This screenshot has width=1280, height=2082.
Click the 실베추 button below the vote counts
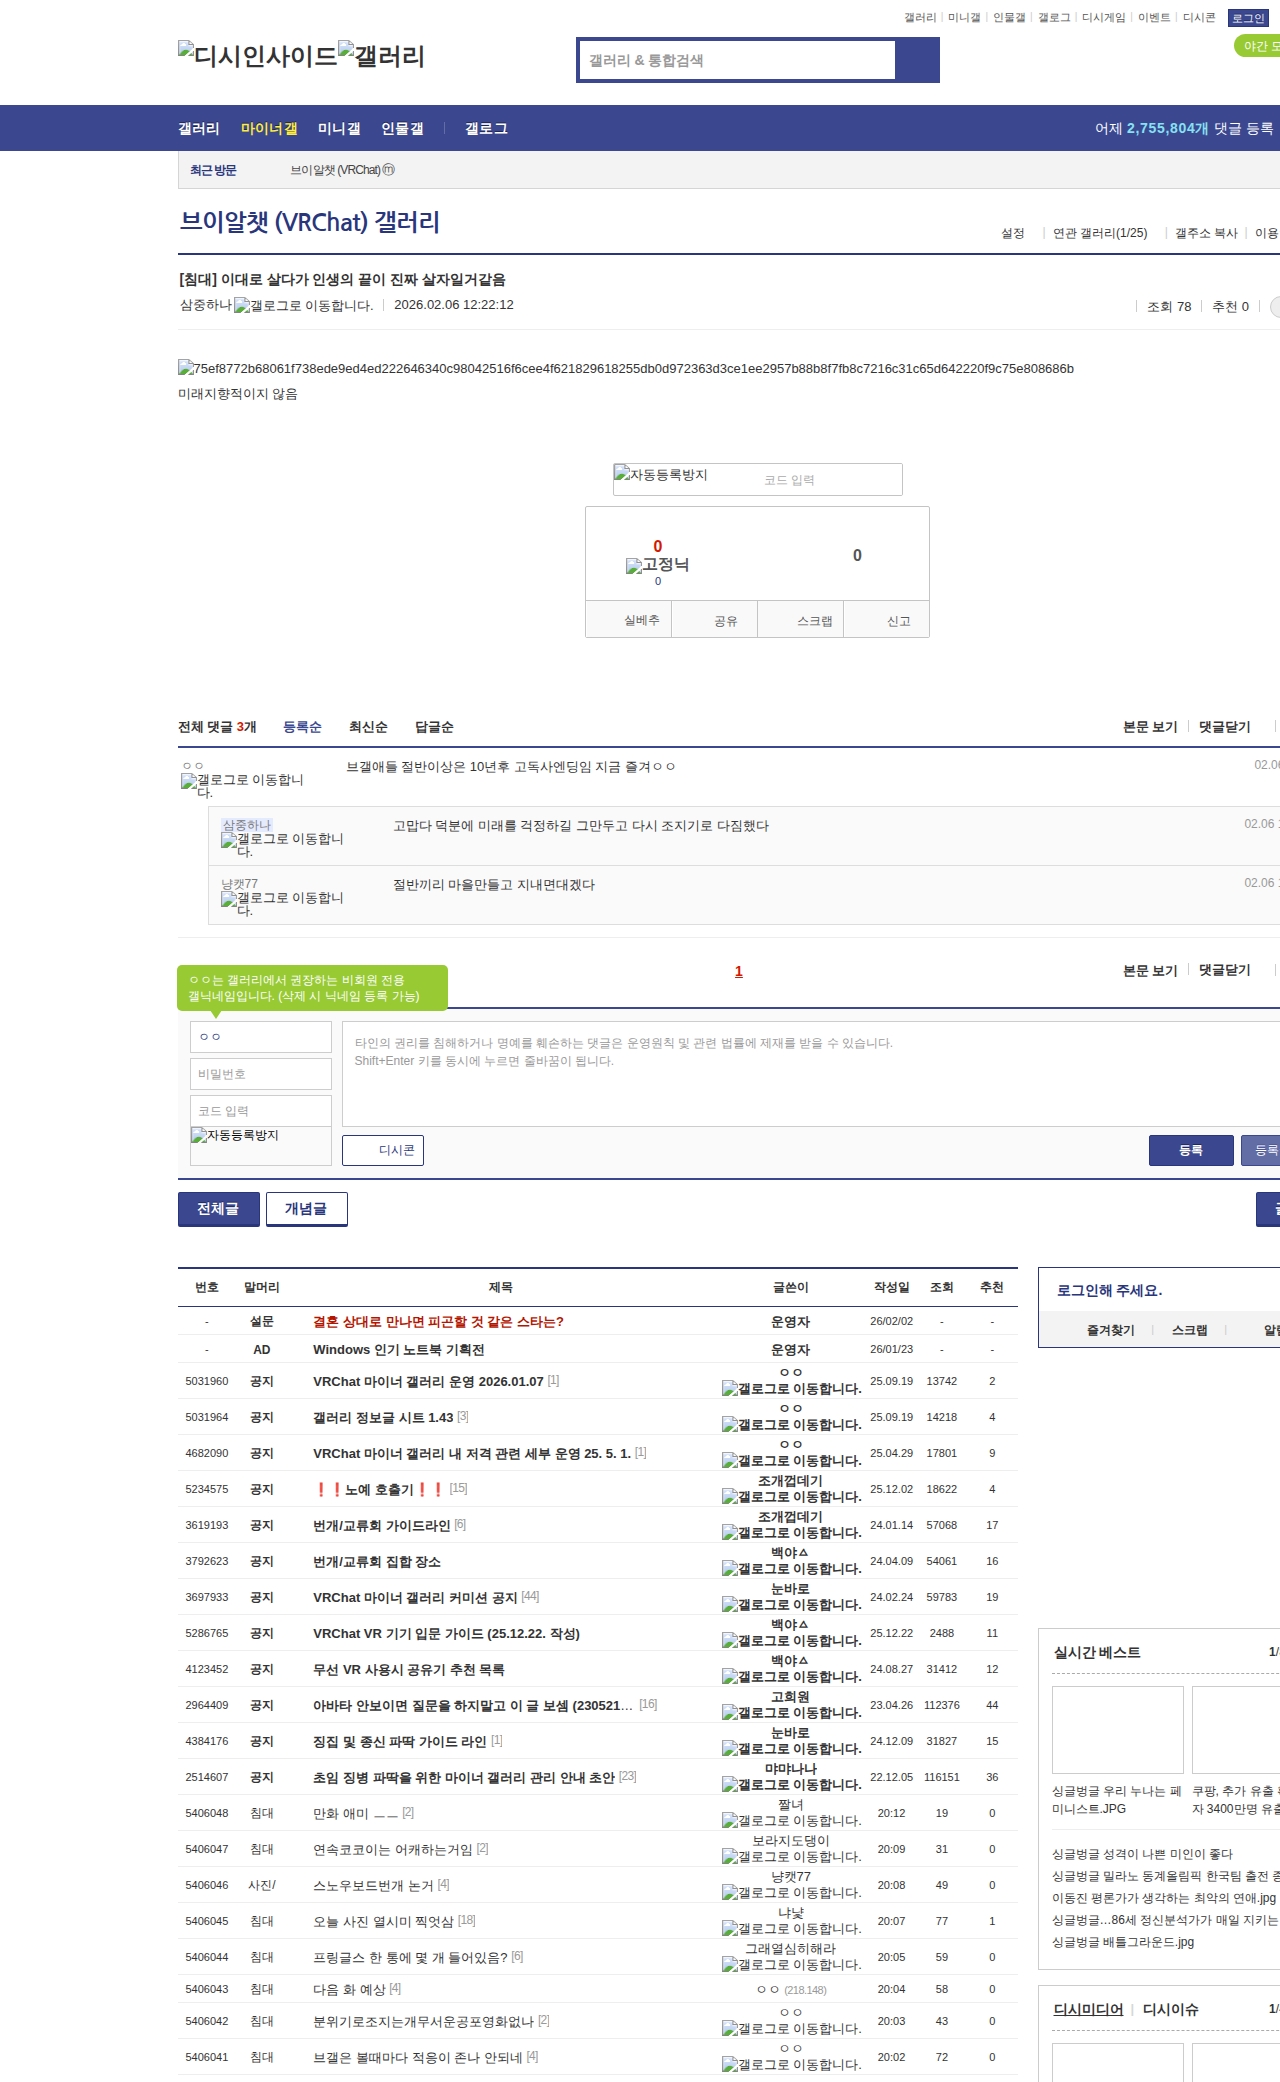[x=641, y=620]
